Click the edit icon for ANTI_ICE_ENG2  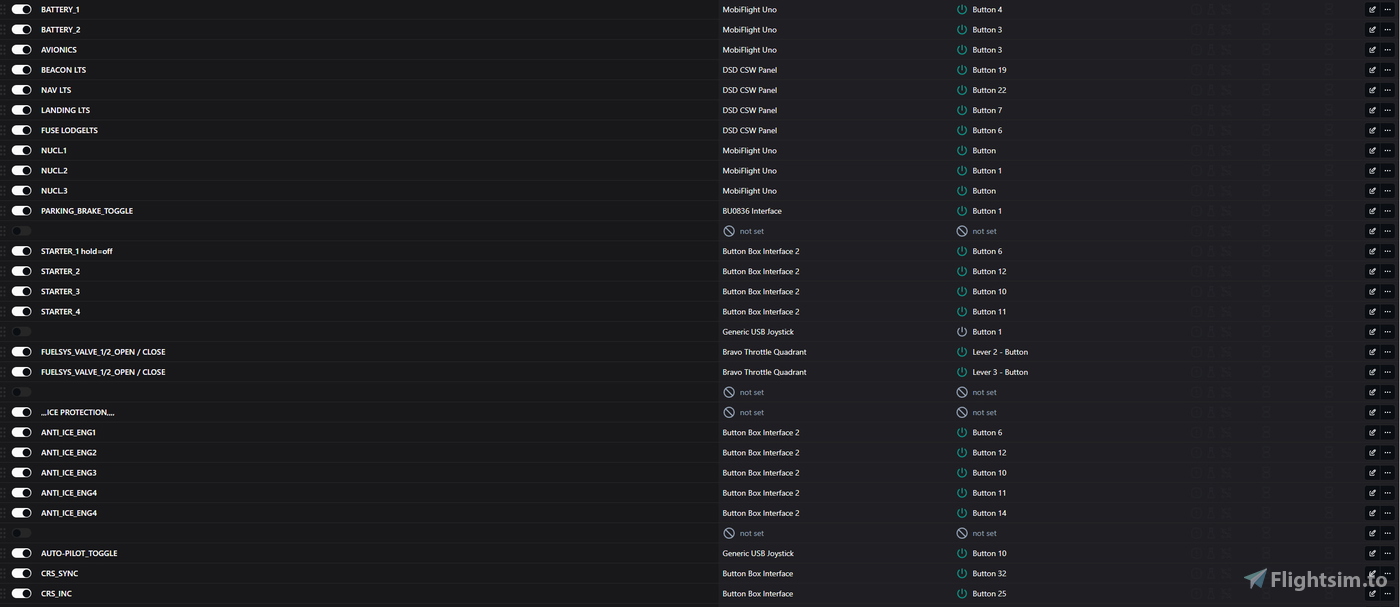pyautogui.click(x=1372, y=453)
